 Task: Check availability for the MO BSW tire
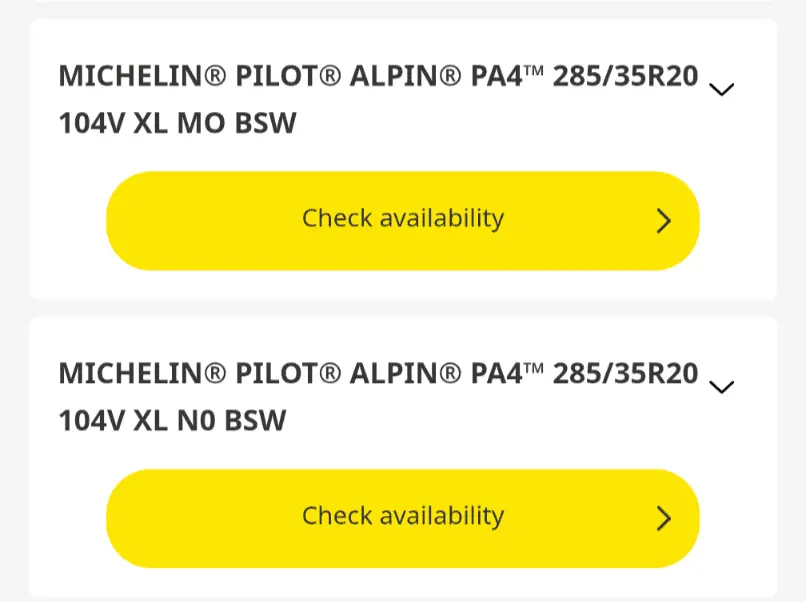[x=402, y=220]
